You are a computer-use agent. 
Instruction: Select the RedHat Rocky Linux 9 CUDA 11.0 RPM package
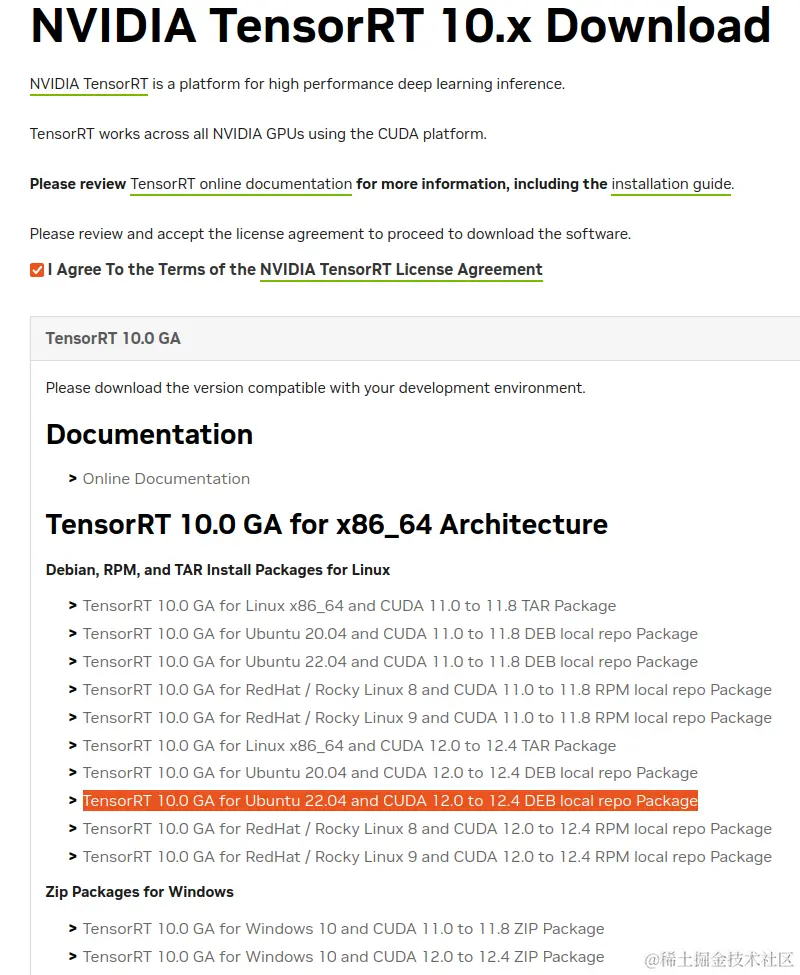pos(427,717)
